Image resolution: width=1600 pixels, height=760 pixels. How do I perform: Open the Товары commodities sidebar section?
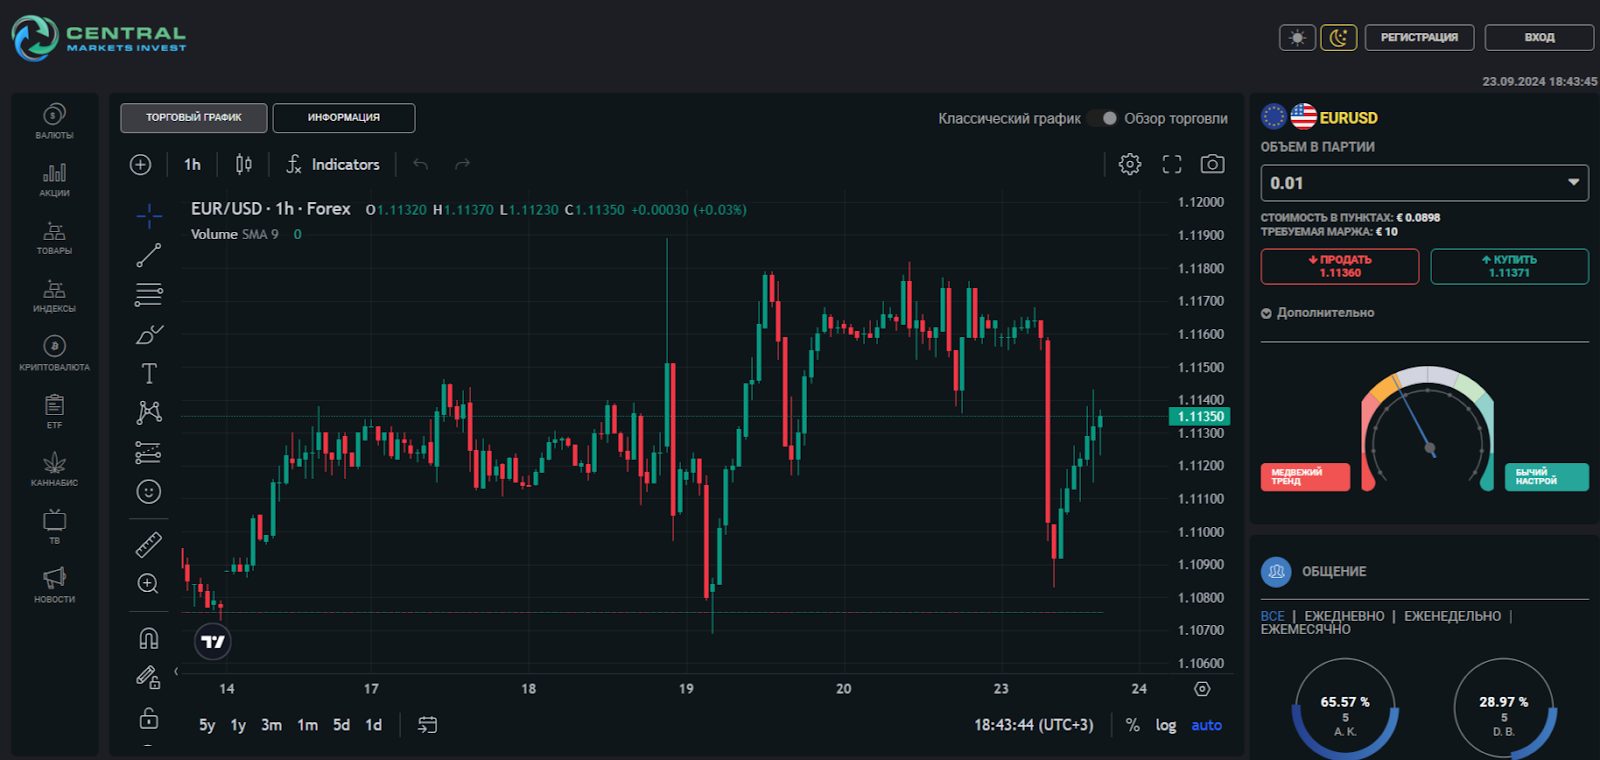pos(54,238)
